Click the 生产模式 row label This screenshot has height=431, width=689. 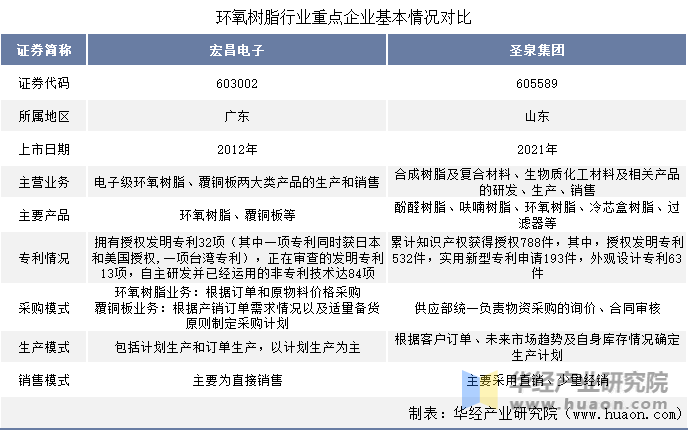[44, 347]
